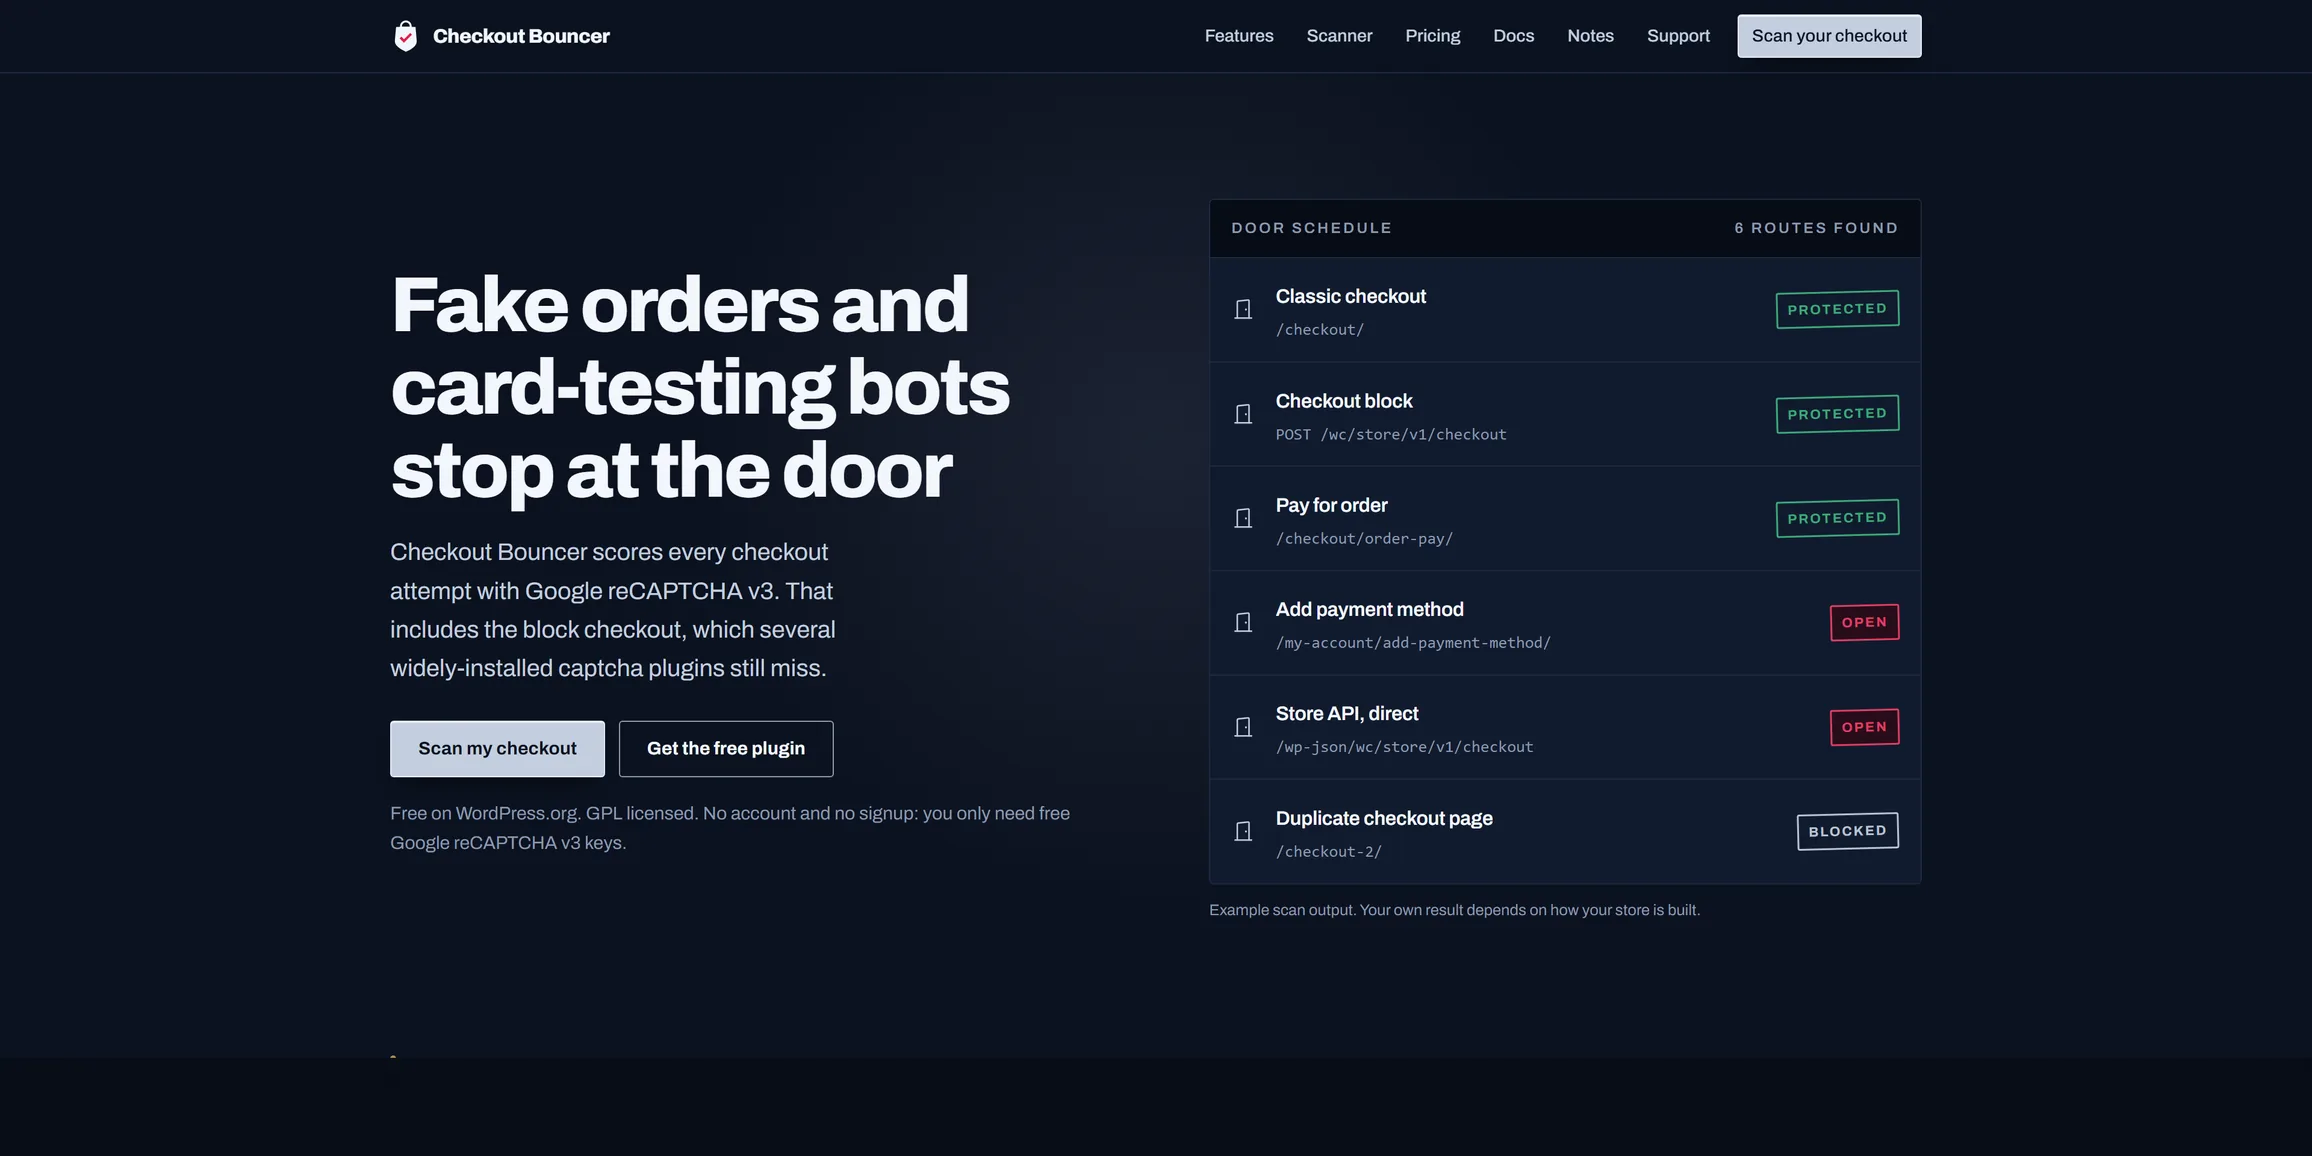
Task: Click the PROTECTED badge for Pay for order
Action: point(1837,518)
